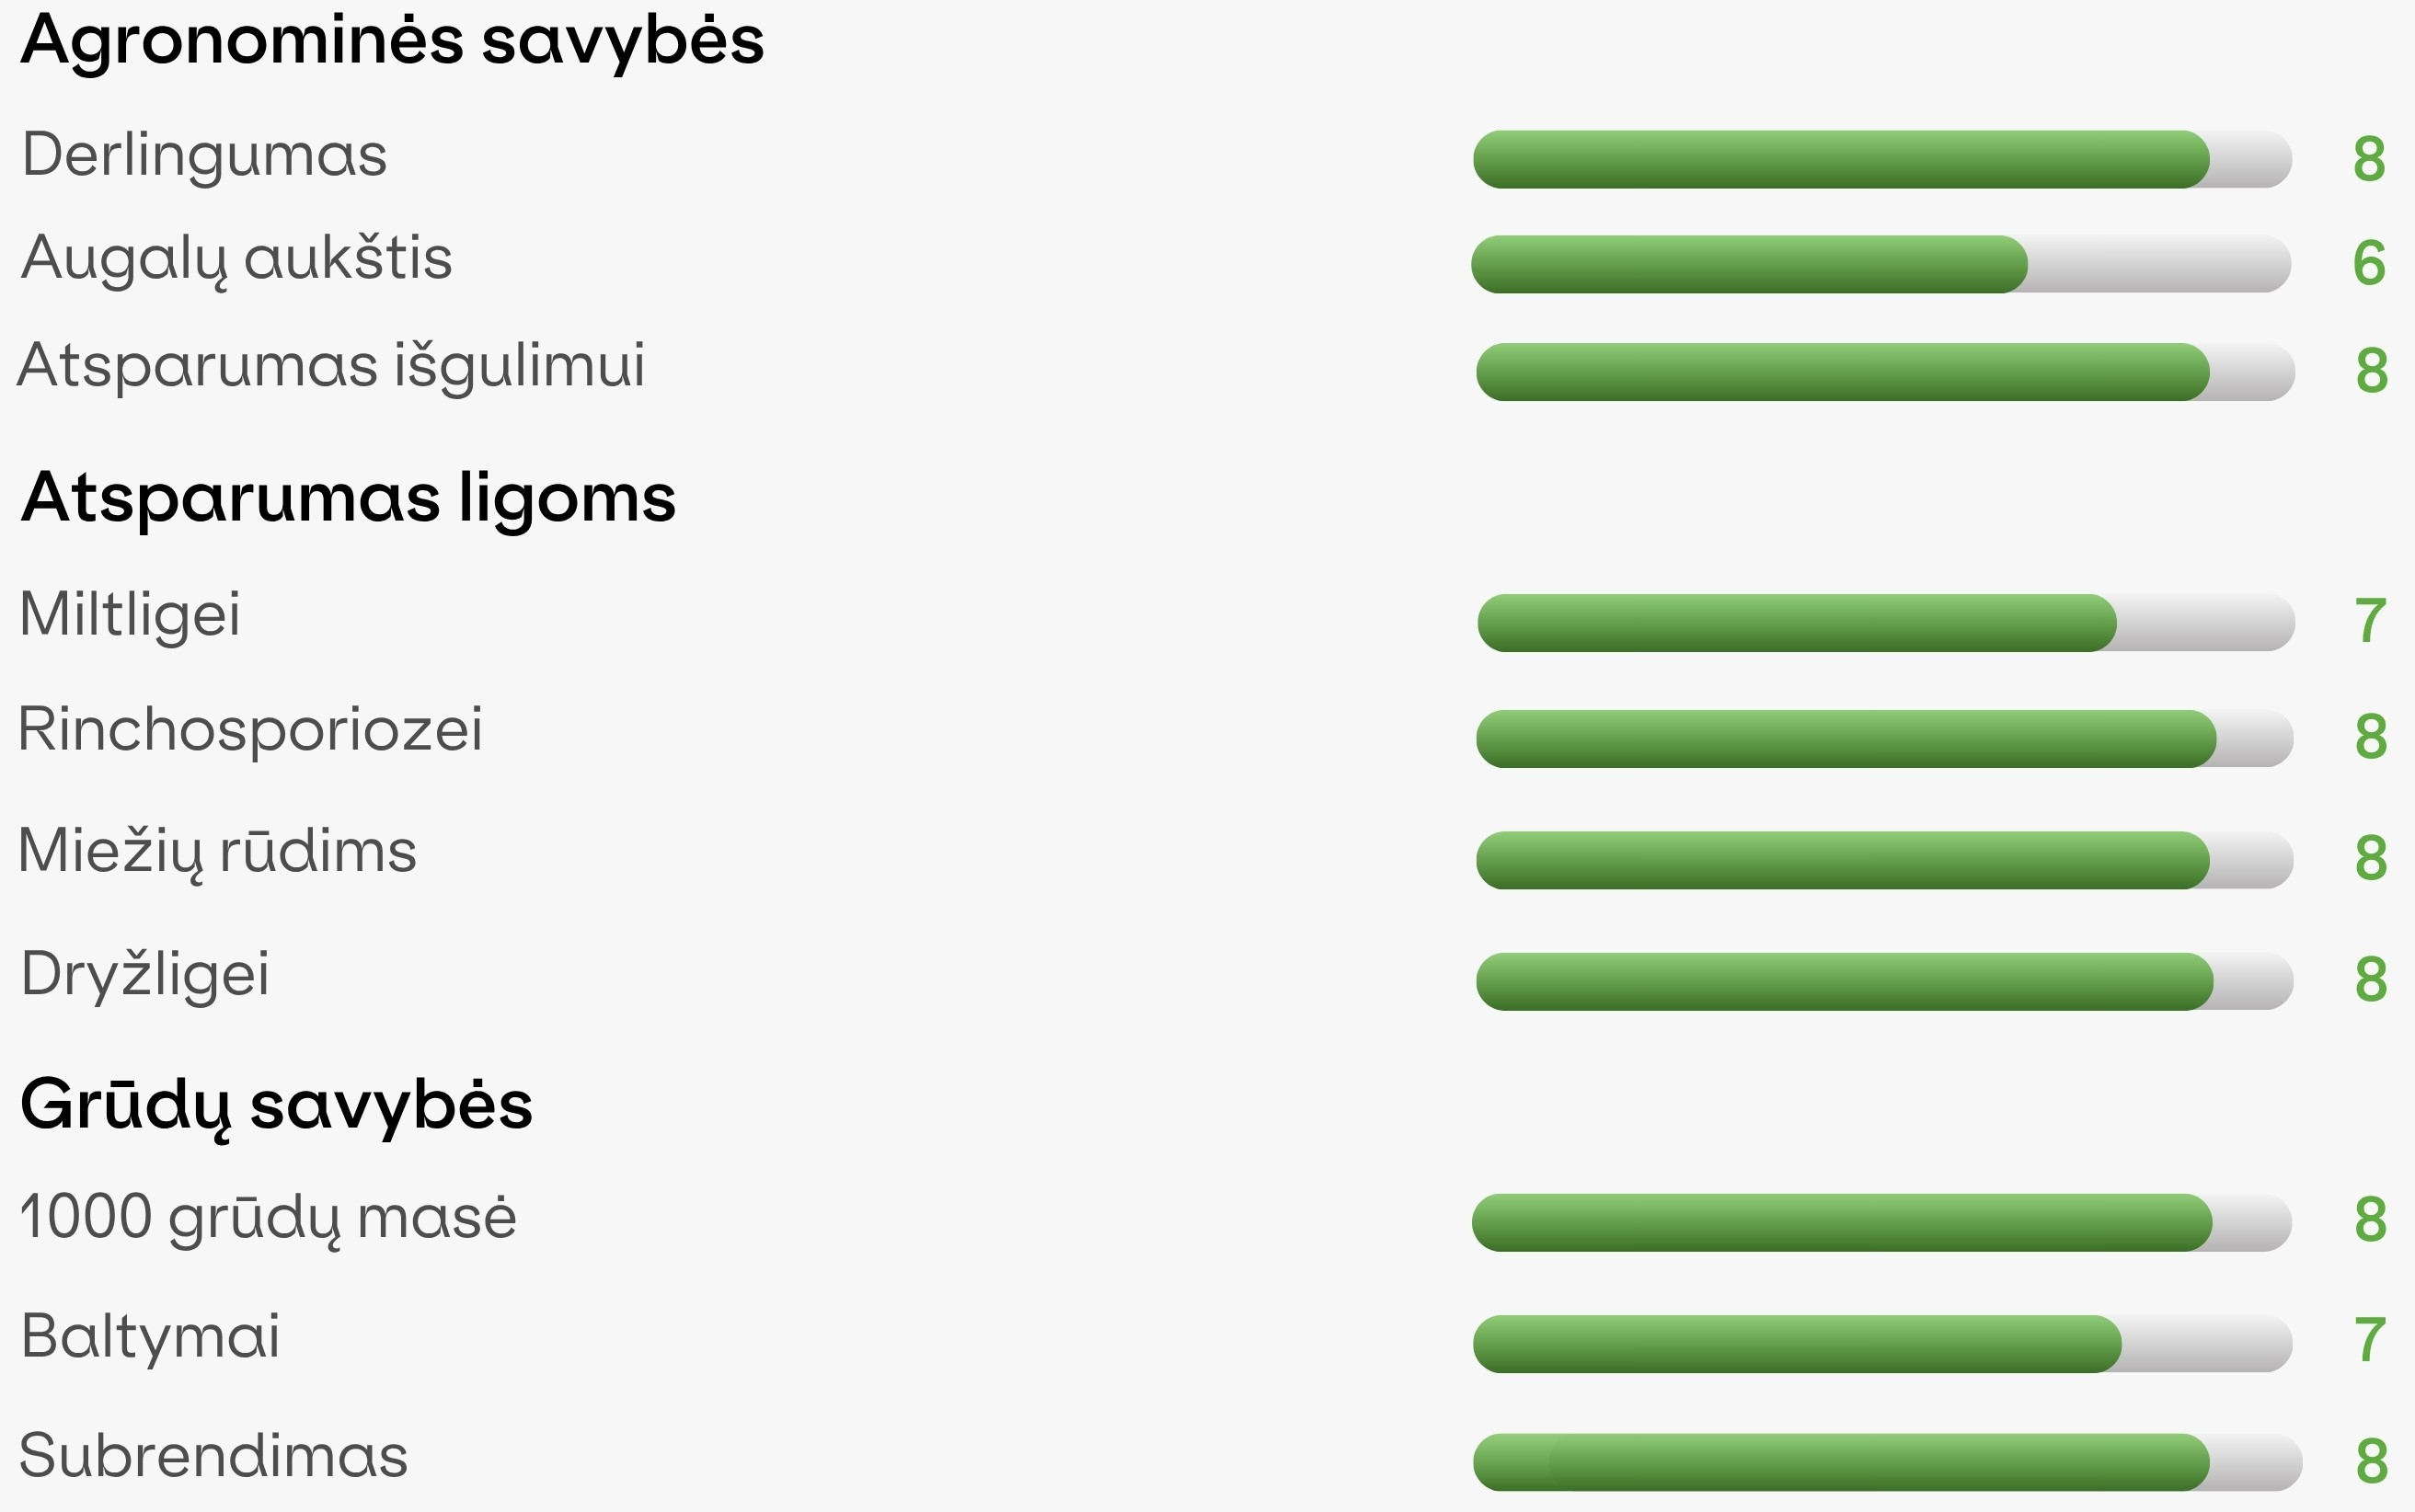Click the Miltligei resistance bar

[1886, 623]
